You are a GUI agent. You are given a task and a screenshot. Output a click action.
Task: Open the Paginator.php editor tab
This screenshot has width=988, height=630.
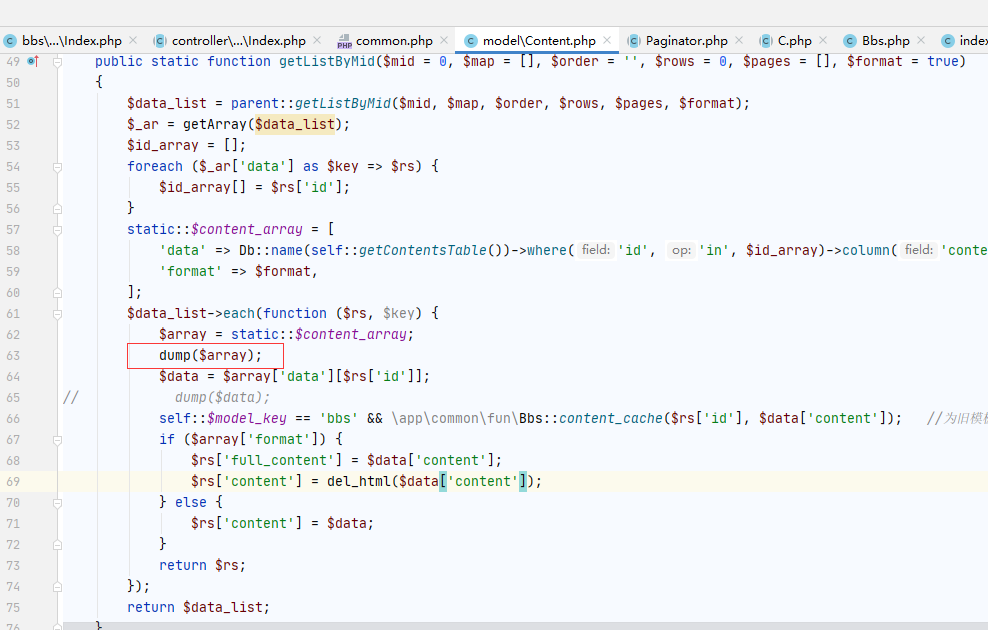click(686, 41)
